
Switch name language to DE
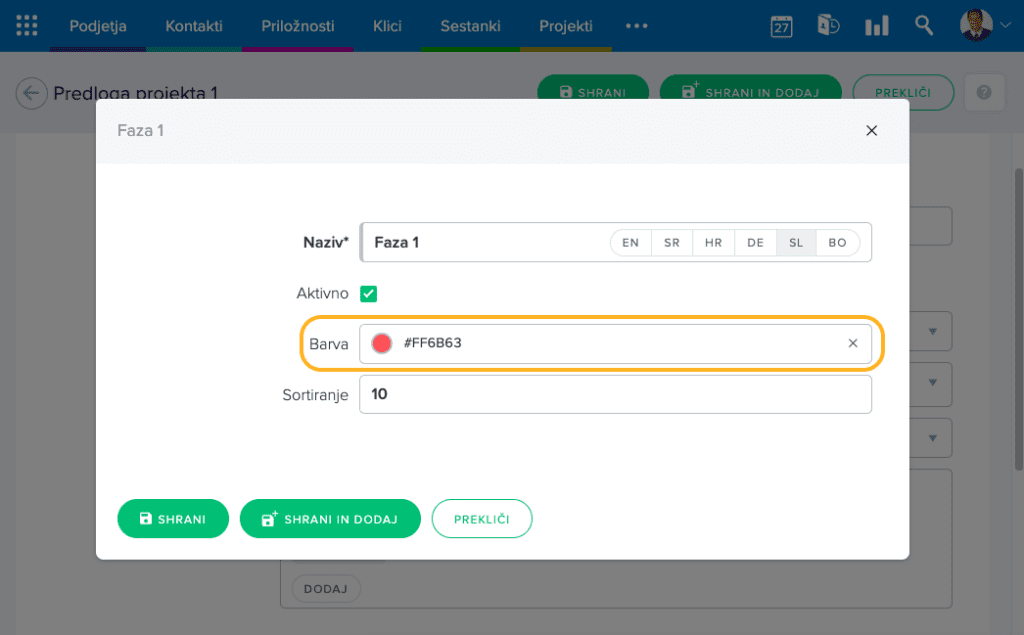pos(755,243)
